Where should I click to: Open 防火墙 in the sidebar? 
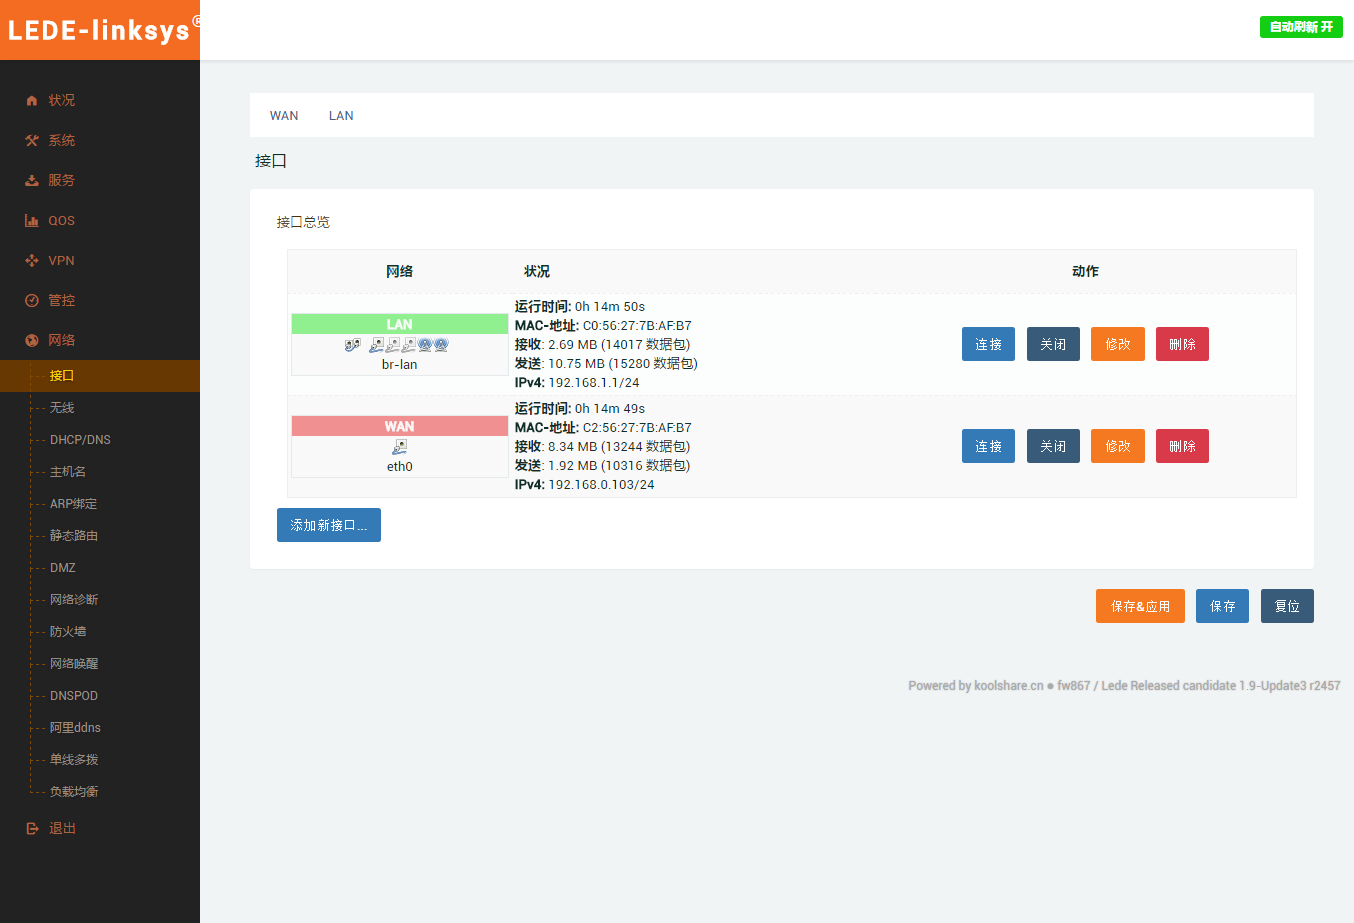[x=68, y=632]
